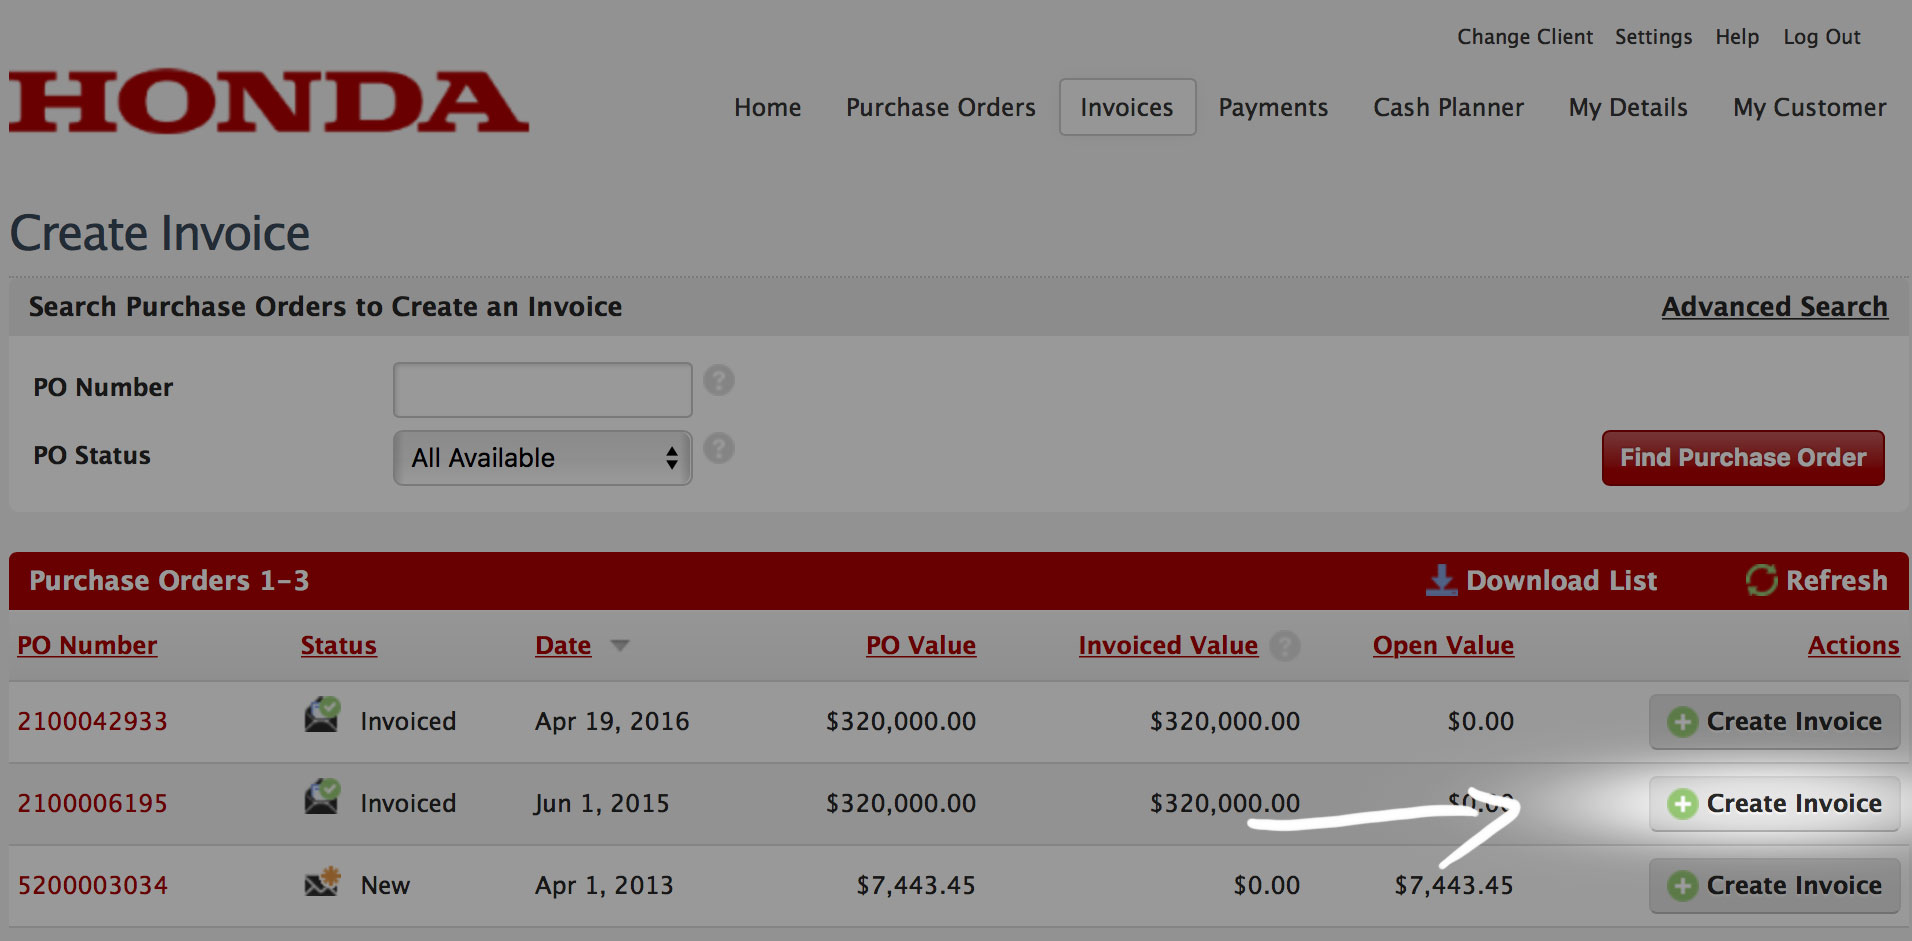
Task: Click the Honda logo
Action: 268,102
